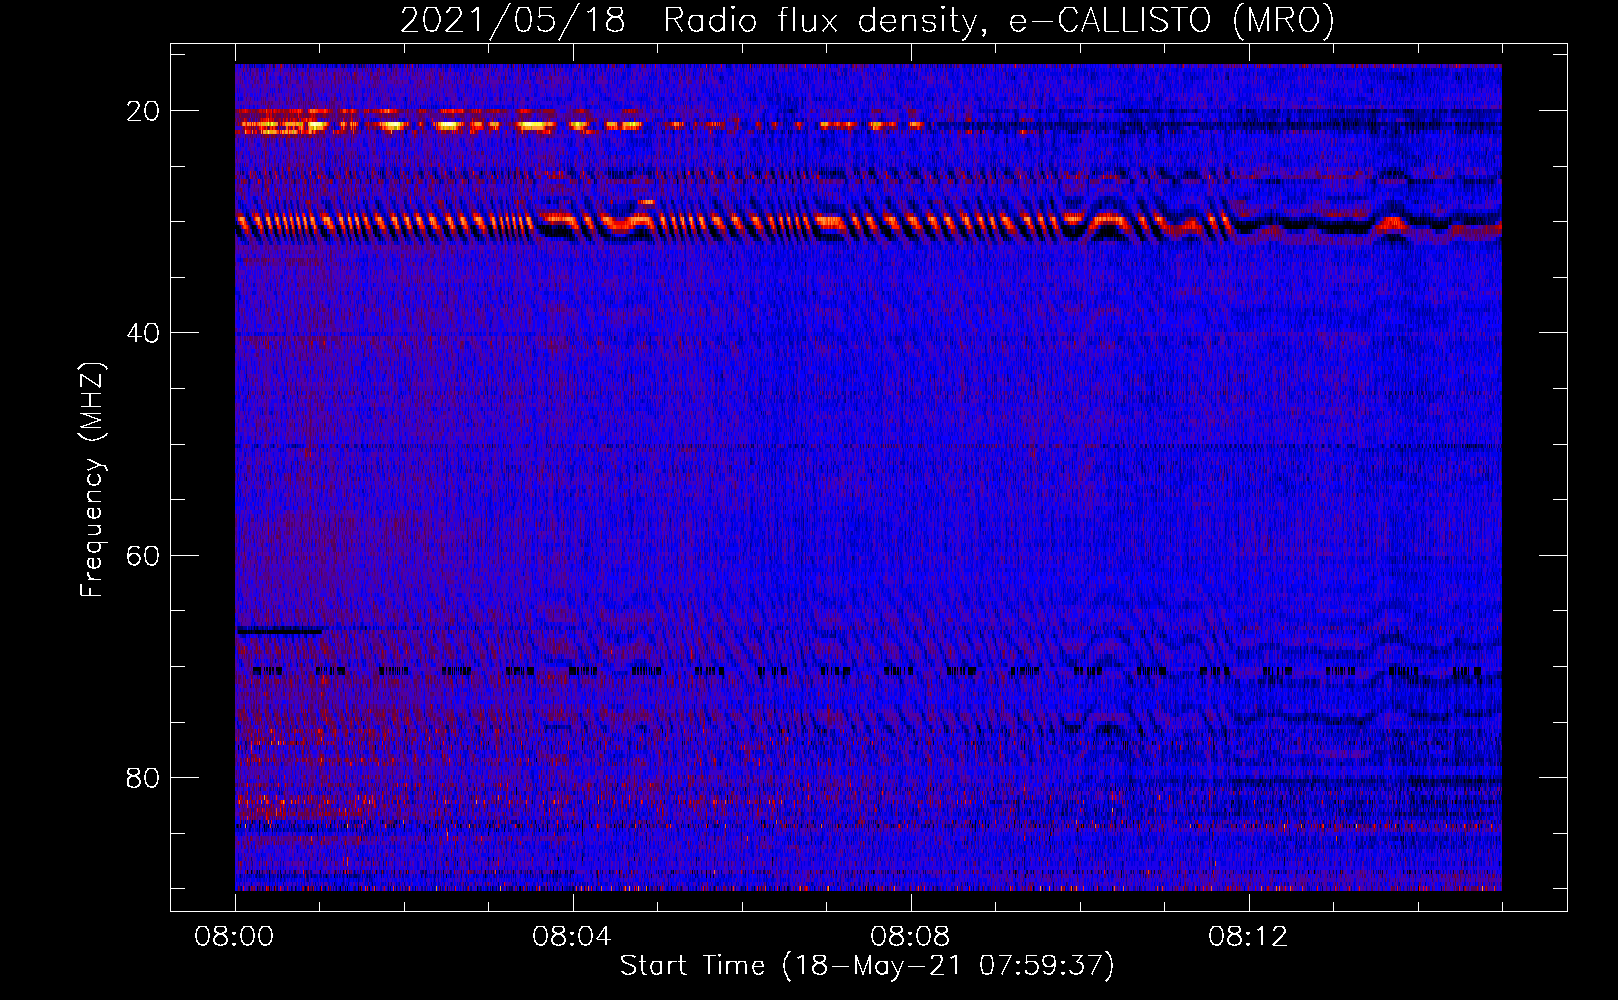Click the 08:04 time tick label

coord(572,937)
